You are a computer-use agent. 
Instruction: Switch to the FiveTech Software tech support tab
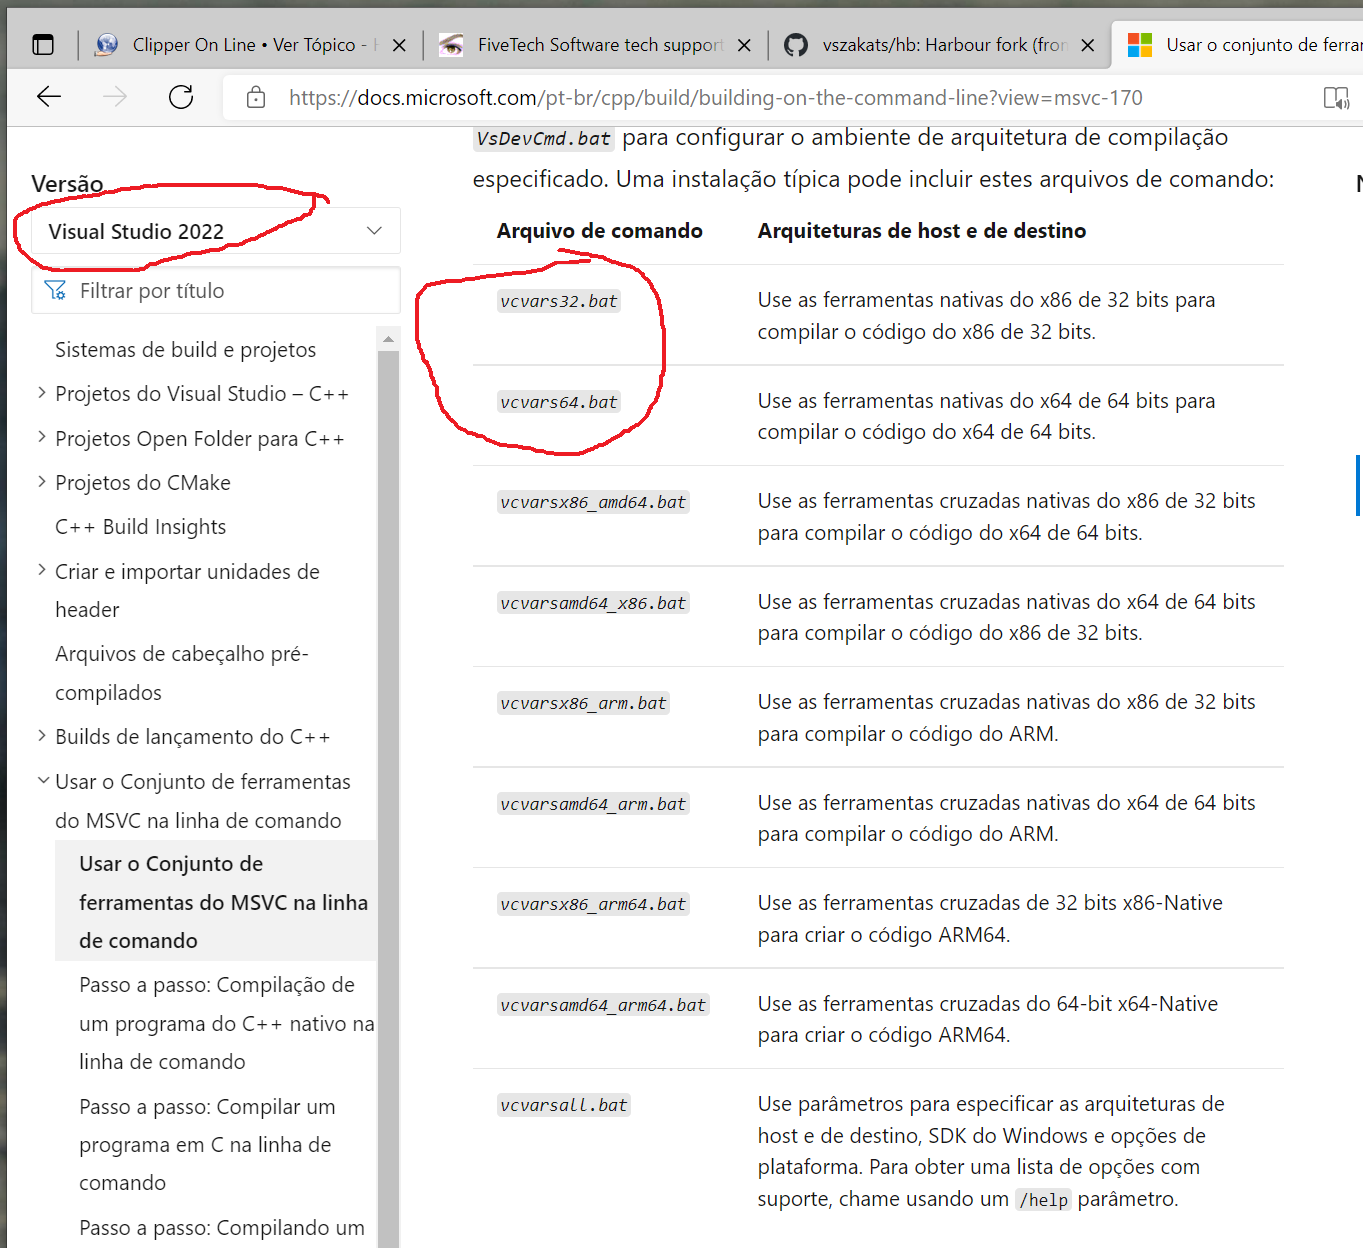click(x=596, y=45)
